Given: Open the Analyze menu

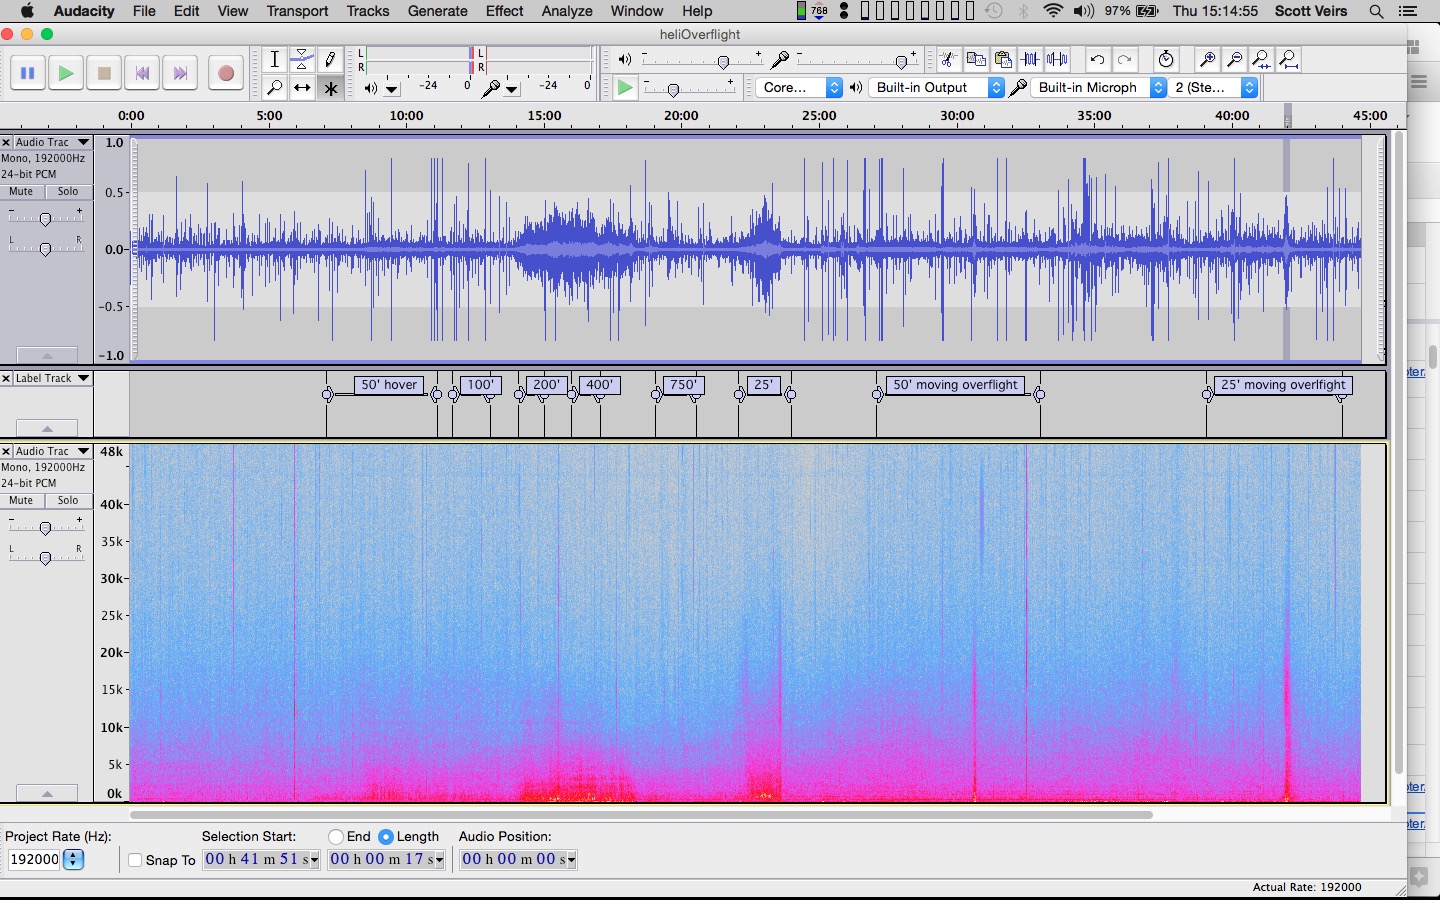Looking at the screenshot, I should pos(567,11).
